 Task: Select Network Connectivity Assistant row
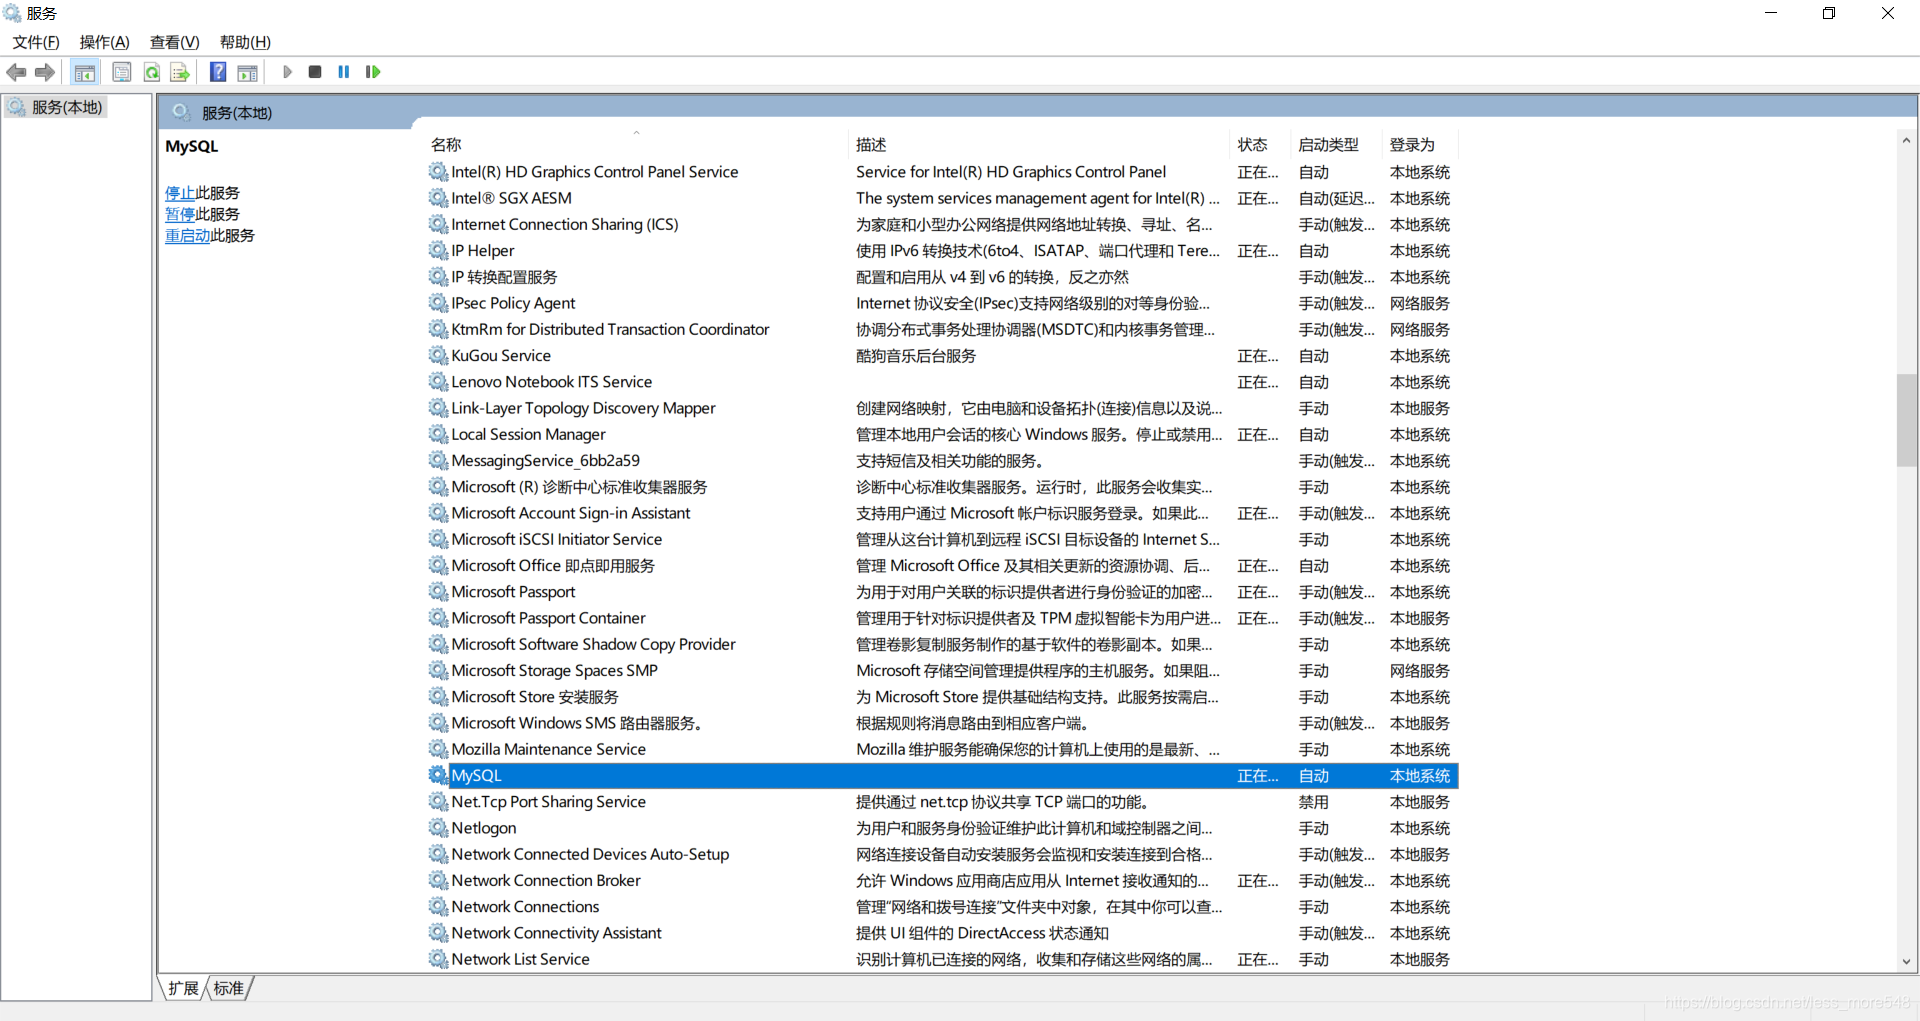pos(943,933)
